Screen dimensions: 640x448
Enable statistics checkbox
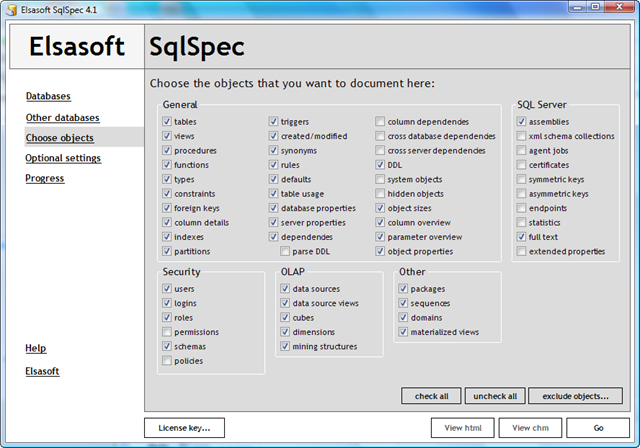[x=521, y=222]
